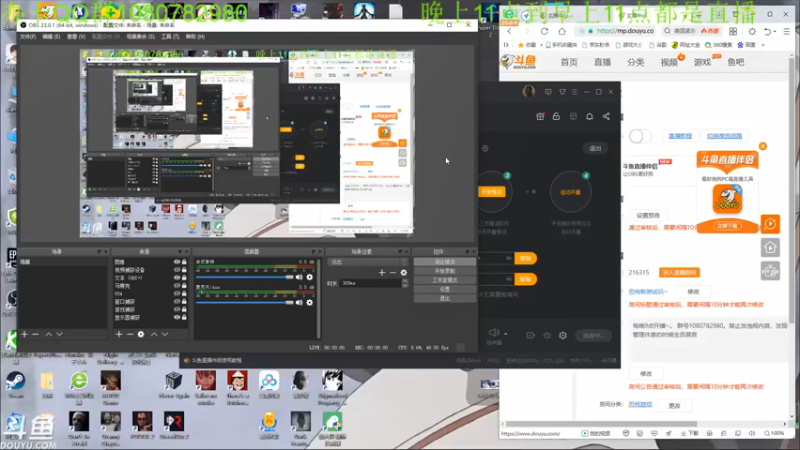This screenshot has height=450, width=800.
Task: Remove the selected scene with the minus icon
Action: (x=35, y=334)
